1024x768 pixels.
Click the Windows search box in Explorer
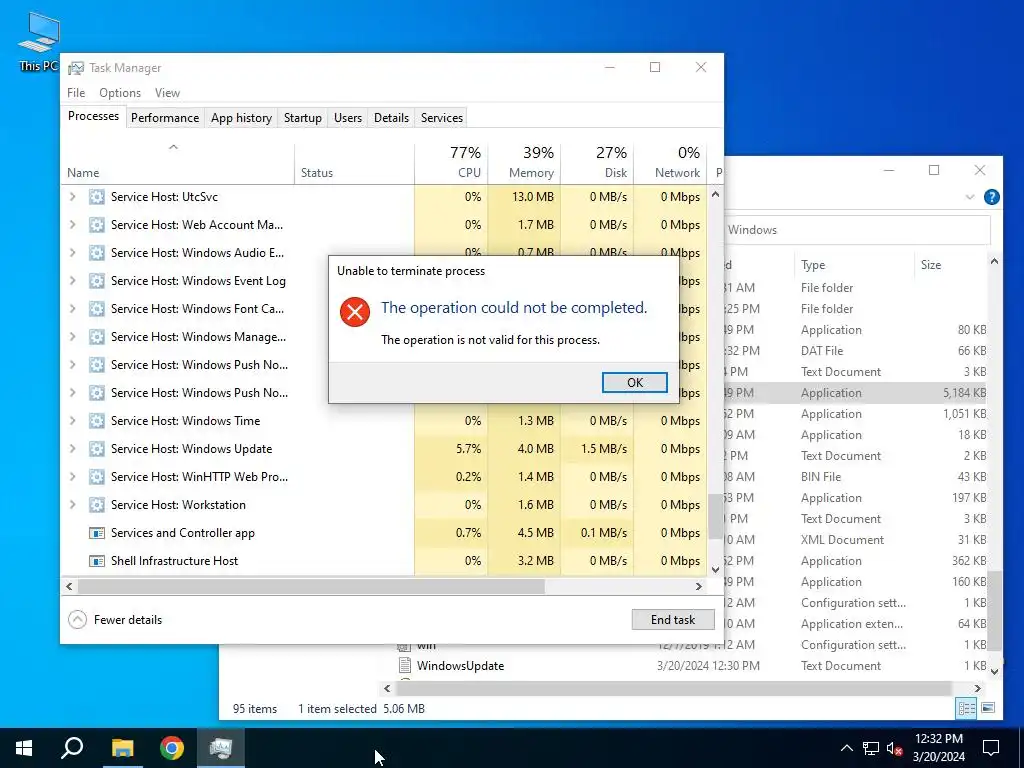857,230
